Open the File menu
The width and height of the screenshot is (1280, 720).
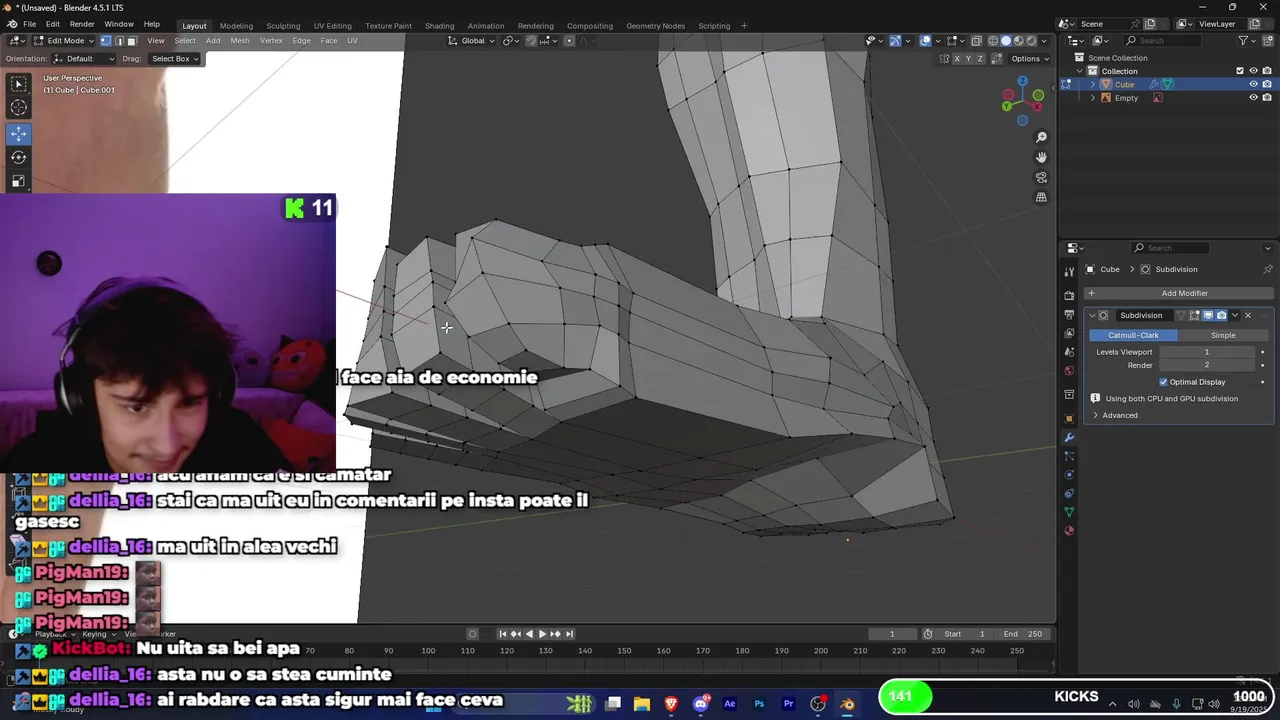(30, 25)
